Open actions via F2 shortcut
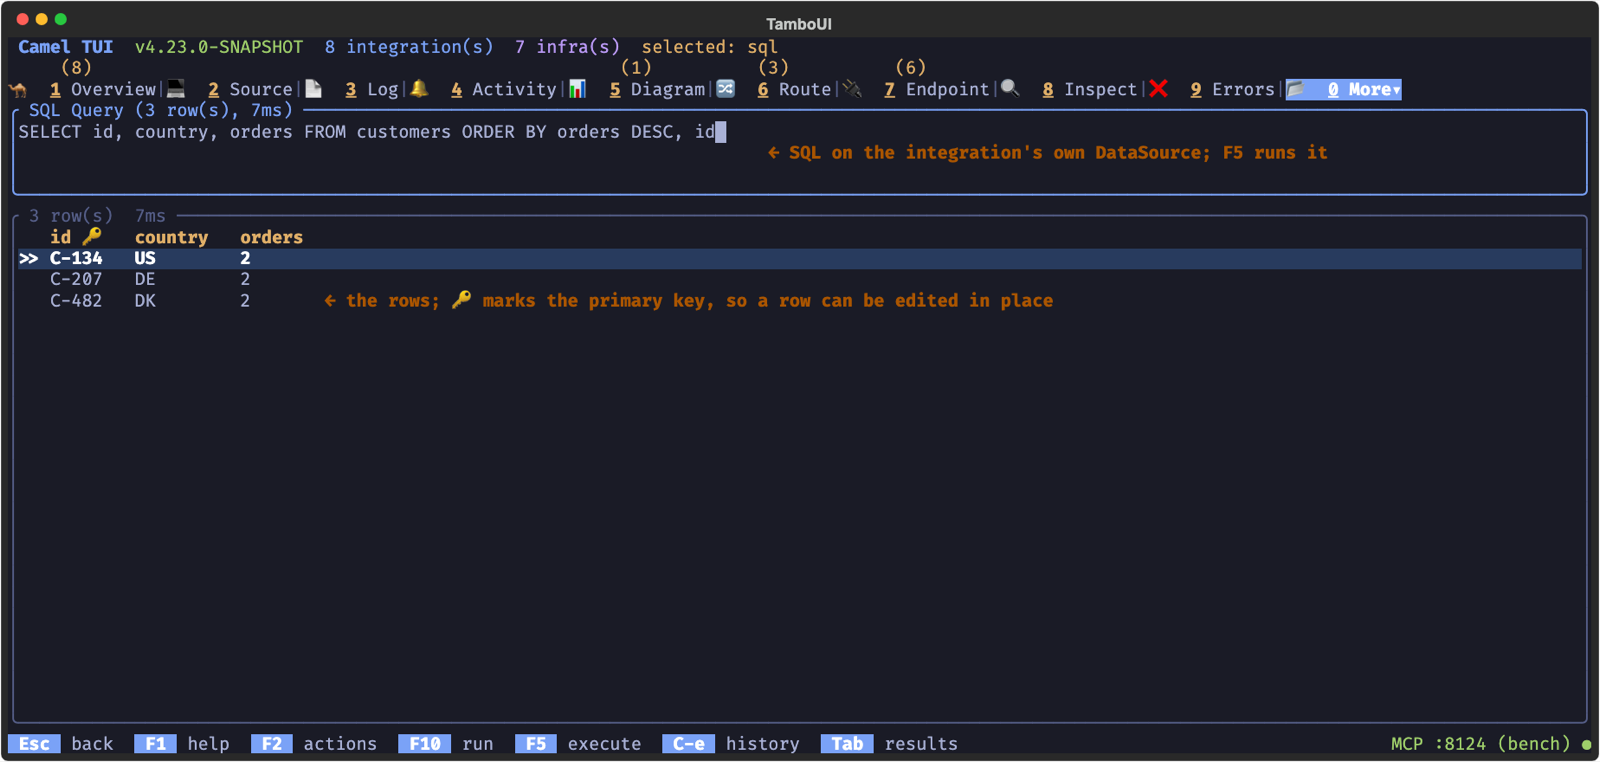Screen dimensions: 1600x762 314,744
